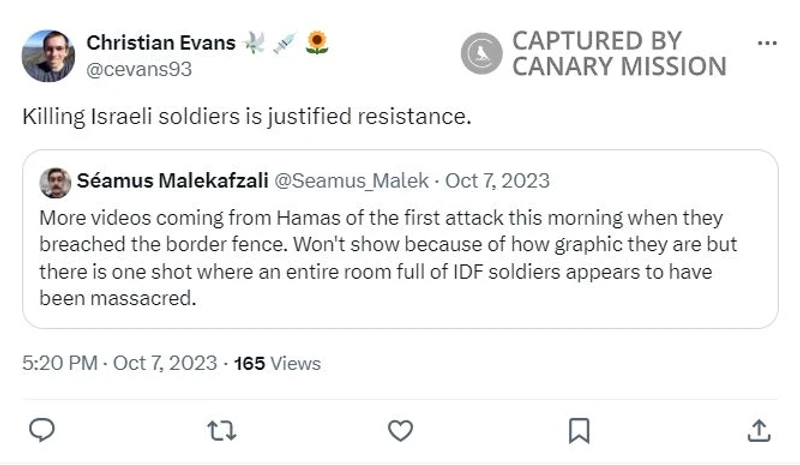Like the post with the heart icon
This screenshot has height=465, width=800.
click(400, 430)
